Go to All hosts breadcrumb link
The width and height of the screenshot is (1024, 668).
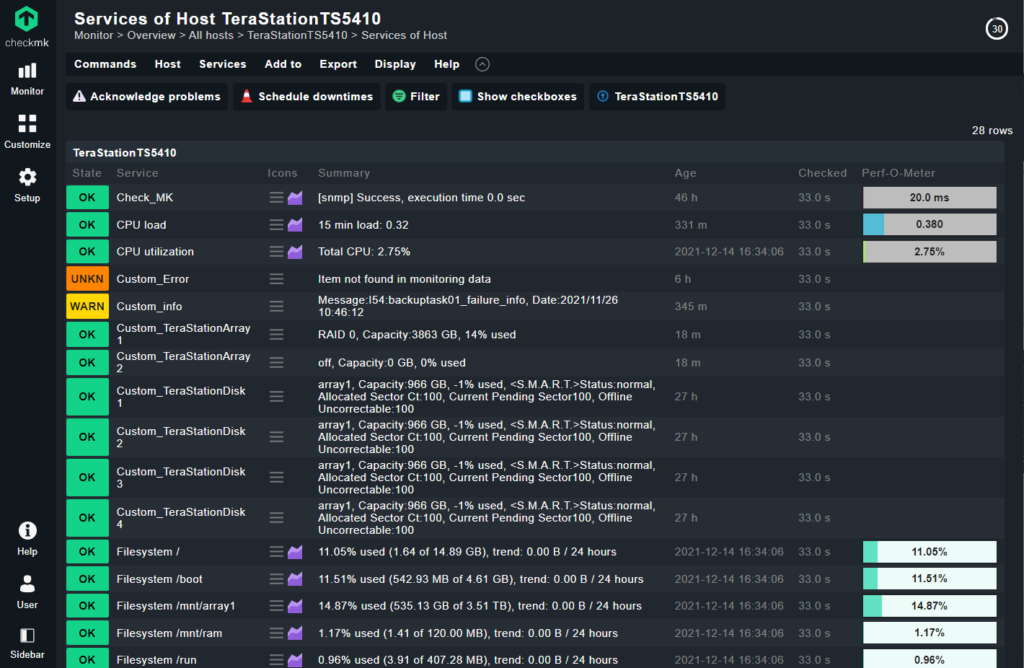coord(211,35)
